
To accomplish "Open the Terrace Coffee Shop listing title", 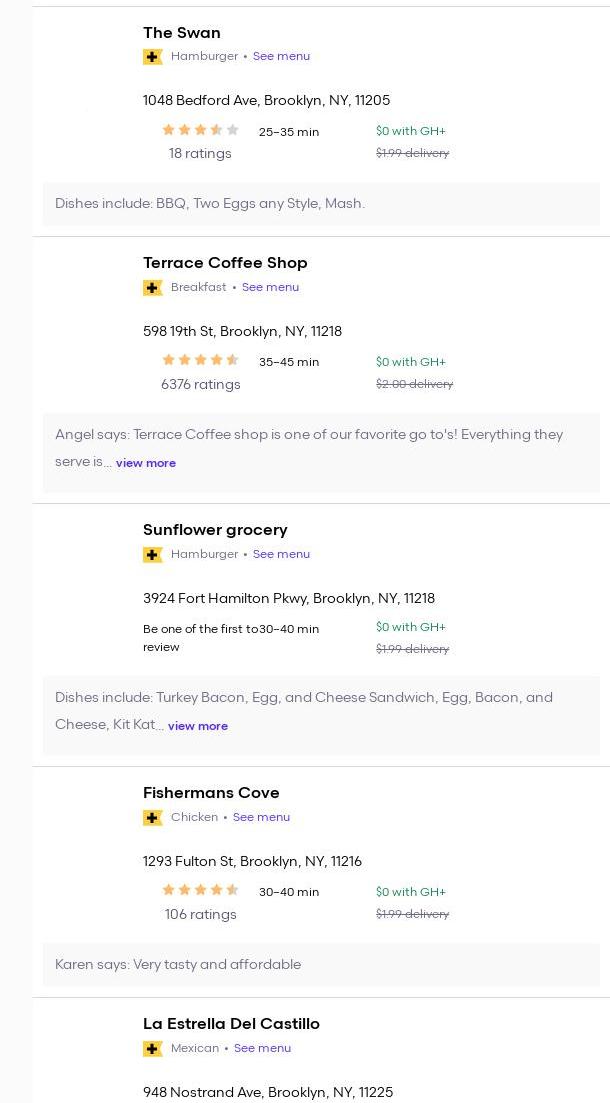I will tap(225, 263).
